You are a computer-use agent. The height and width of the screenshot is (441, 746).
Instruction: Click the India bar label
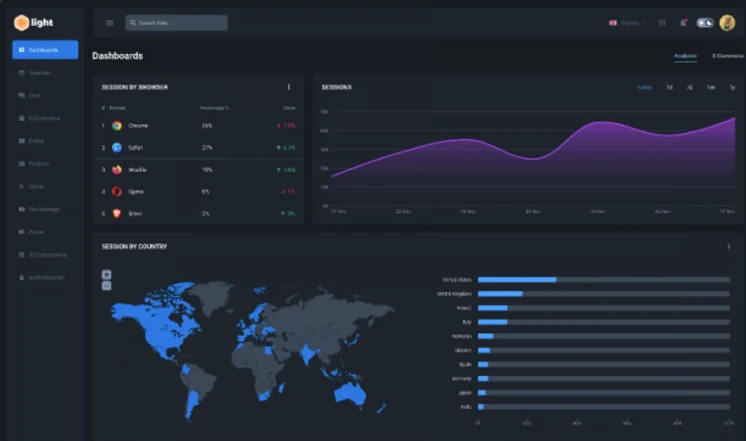(x=466, y=407)
